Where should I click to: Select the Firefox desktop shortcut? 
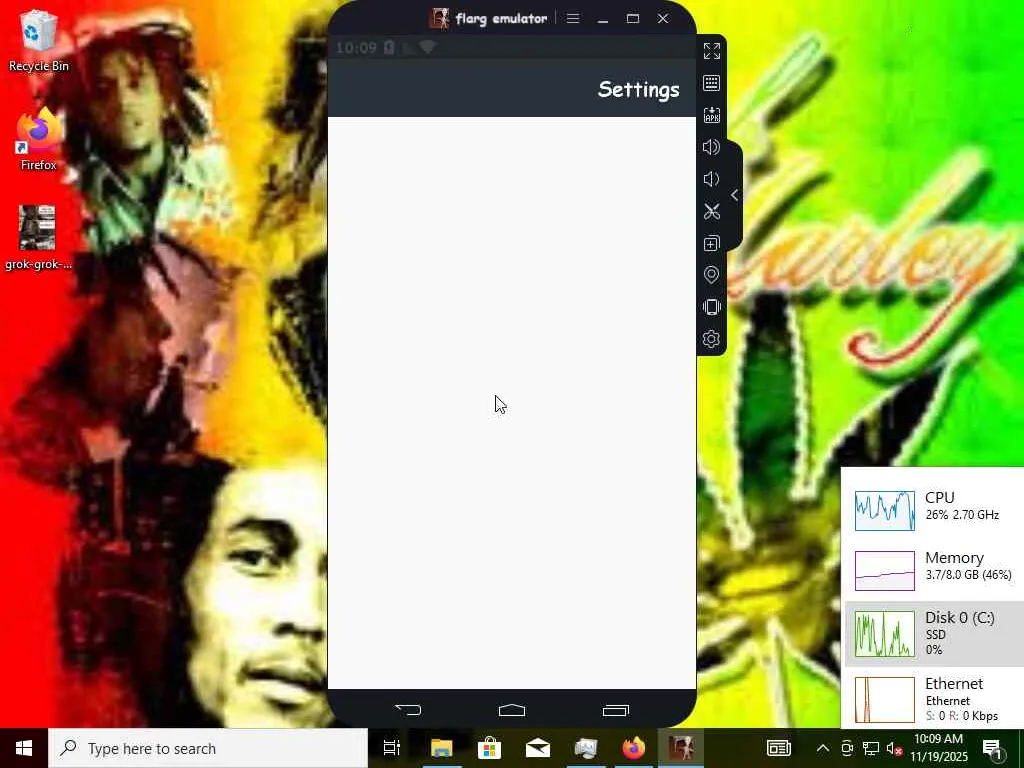[x=39, y=140]
